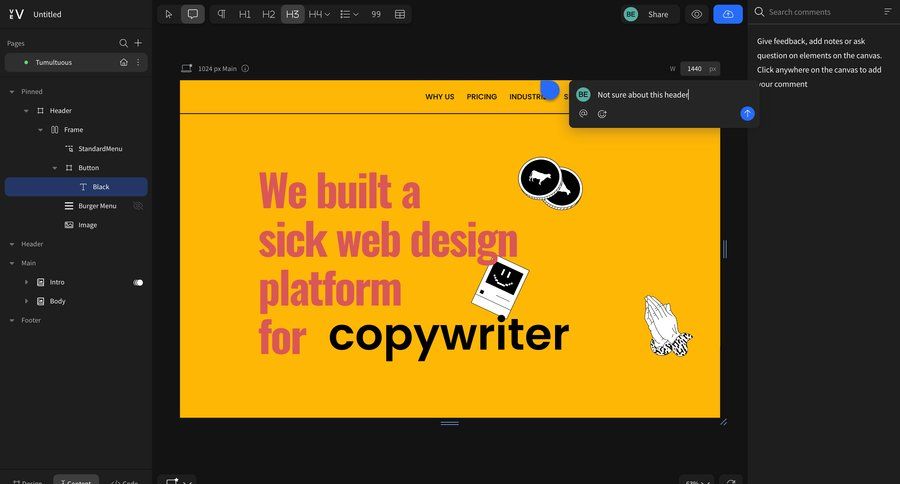Click the app logo at the top left
This screenshot has width=900, height=484.
click(x=17, y=14)
